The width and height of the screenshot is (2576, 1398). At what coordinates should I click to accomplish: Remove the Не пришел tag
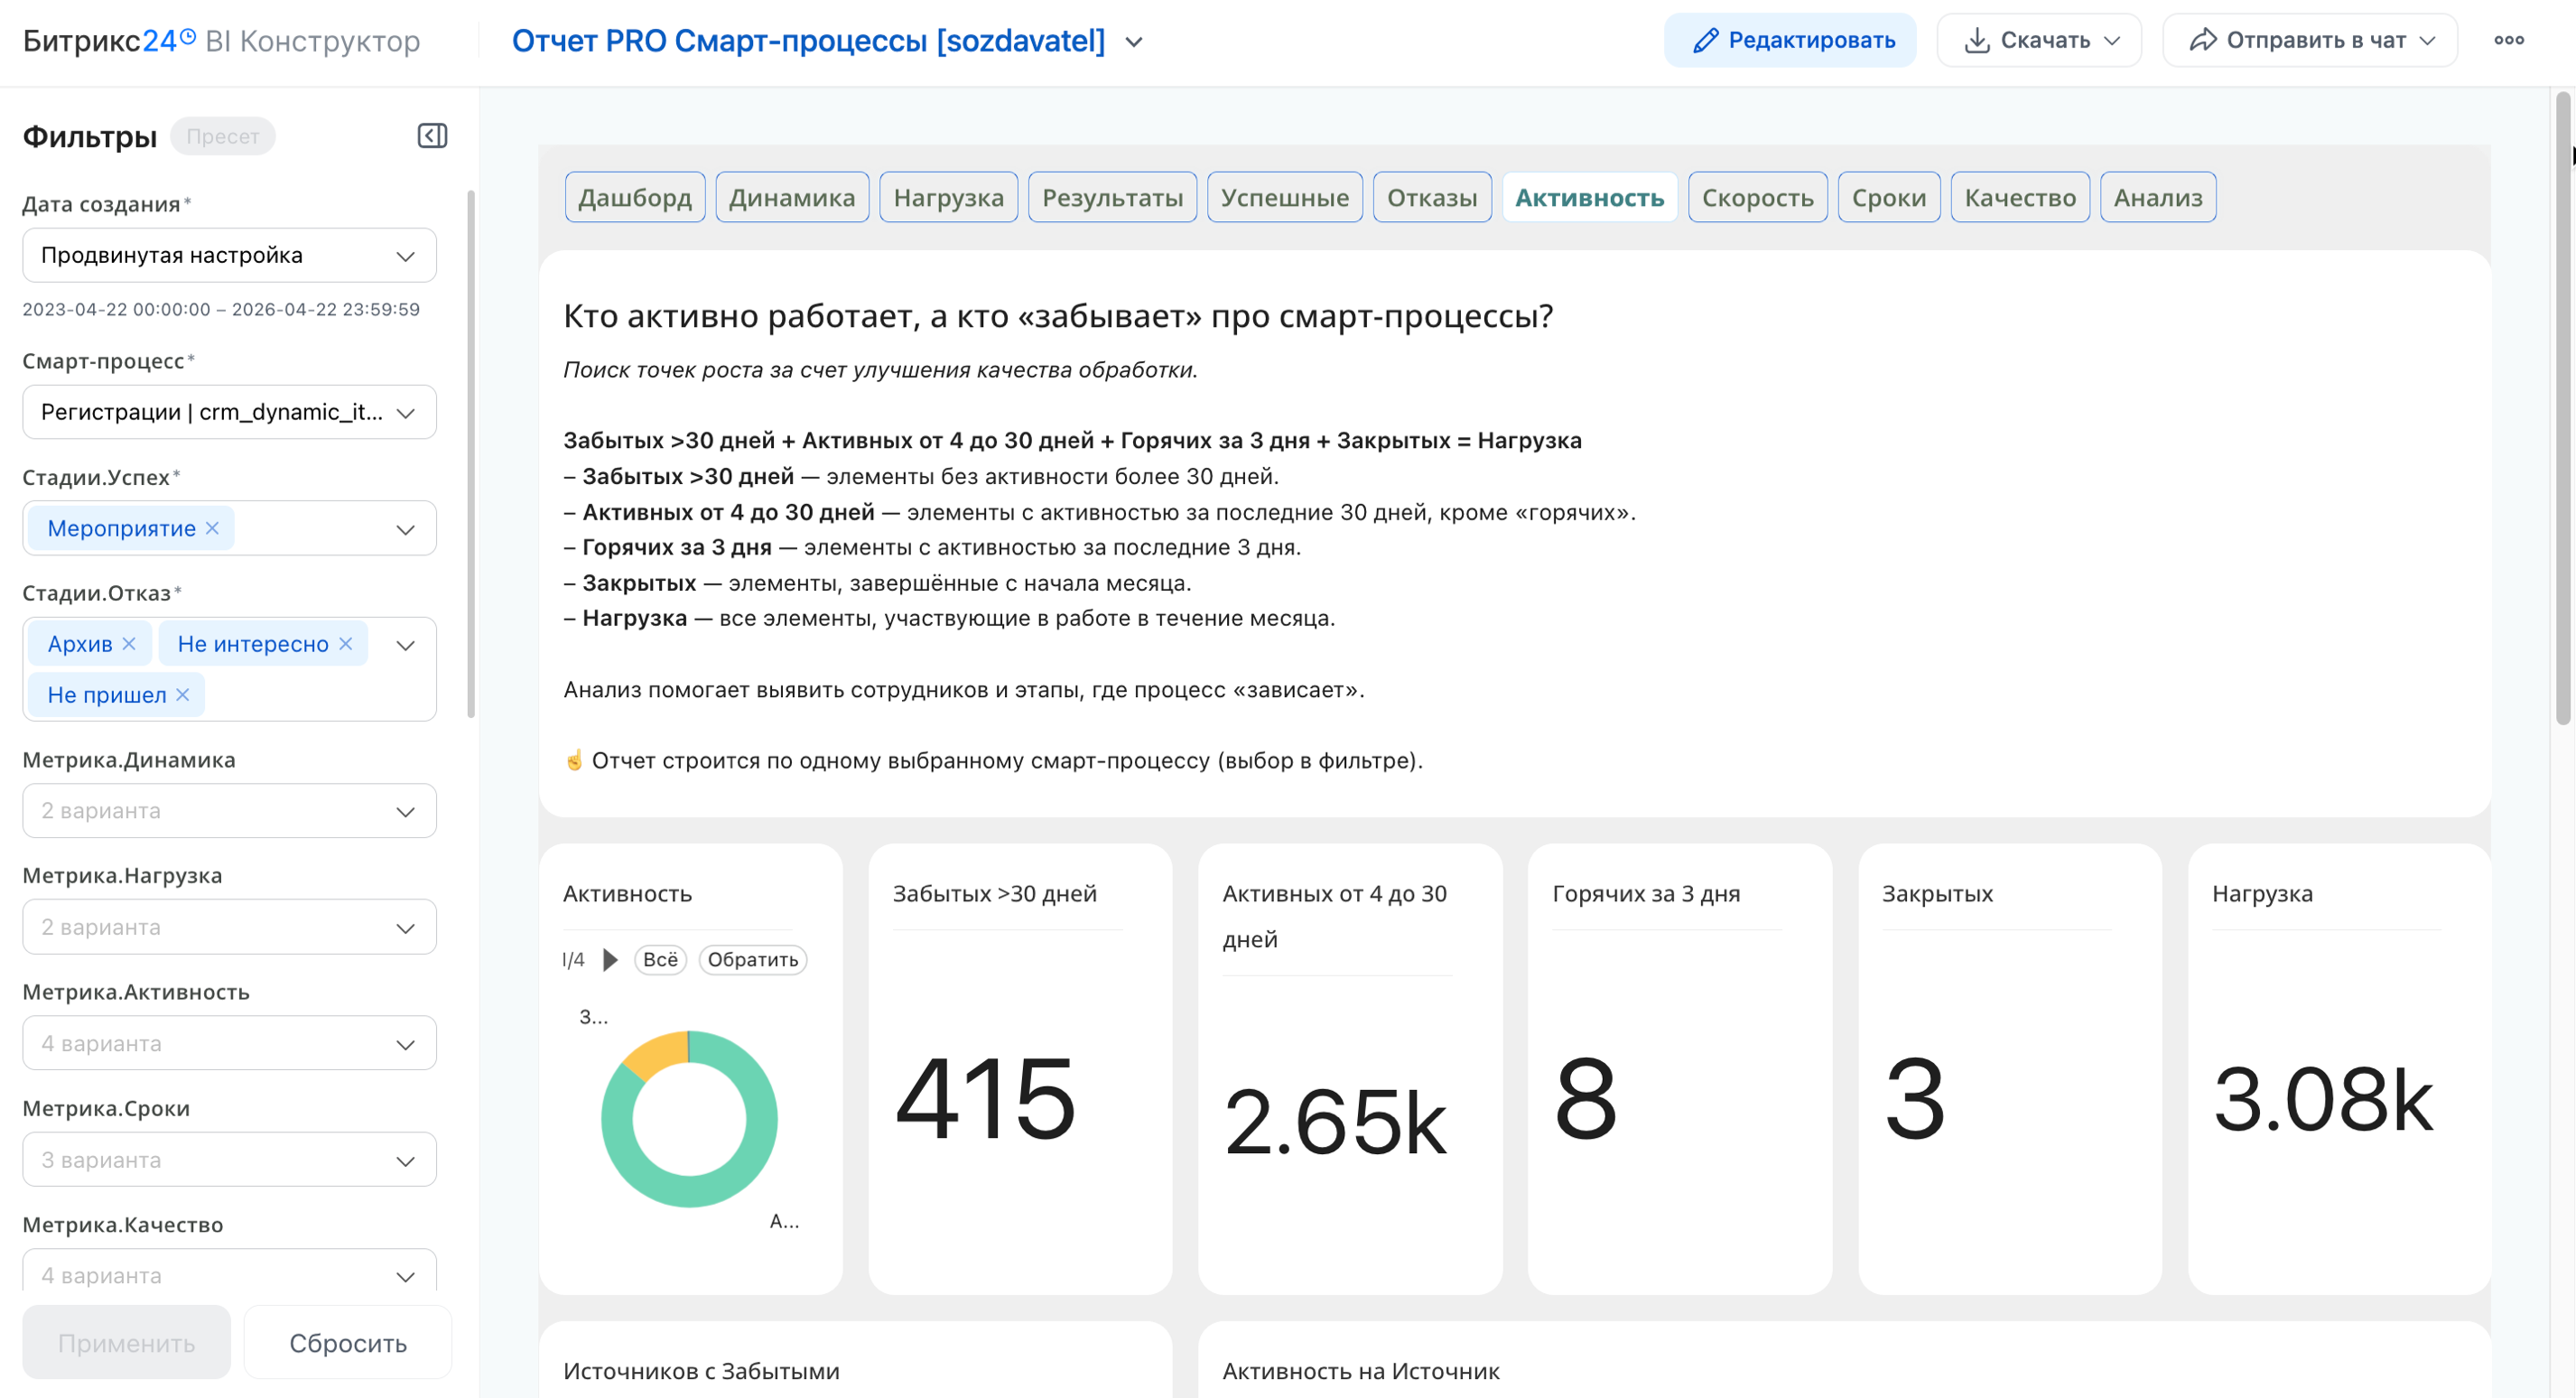pos(183,695)
